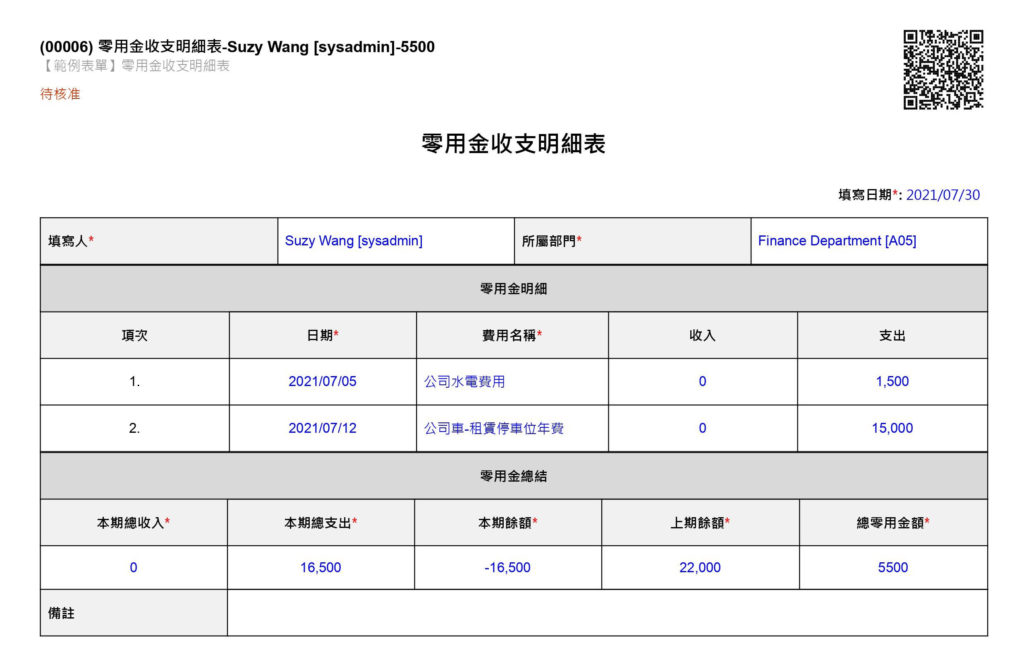The image size is (1024, 662).
Task: Click the 15,000 expenditure value
Action: 892,428
